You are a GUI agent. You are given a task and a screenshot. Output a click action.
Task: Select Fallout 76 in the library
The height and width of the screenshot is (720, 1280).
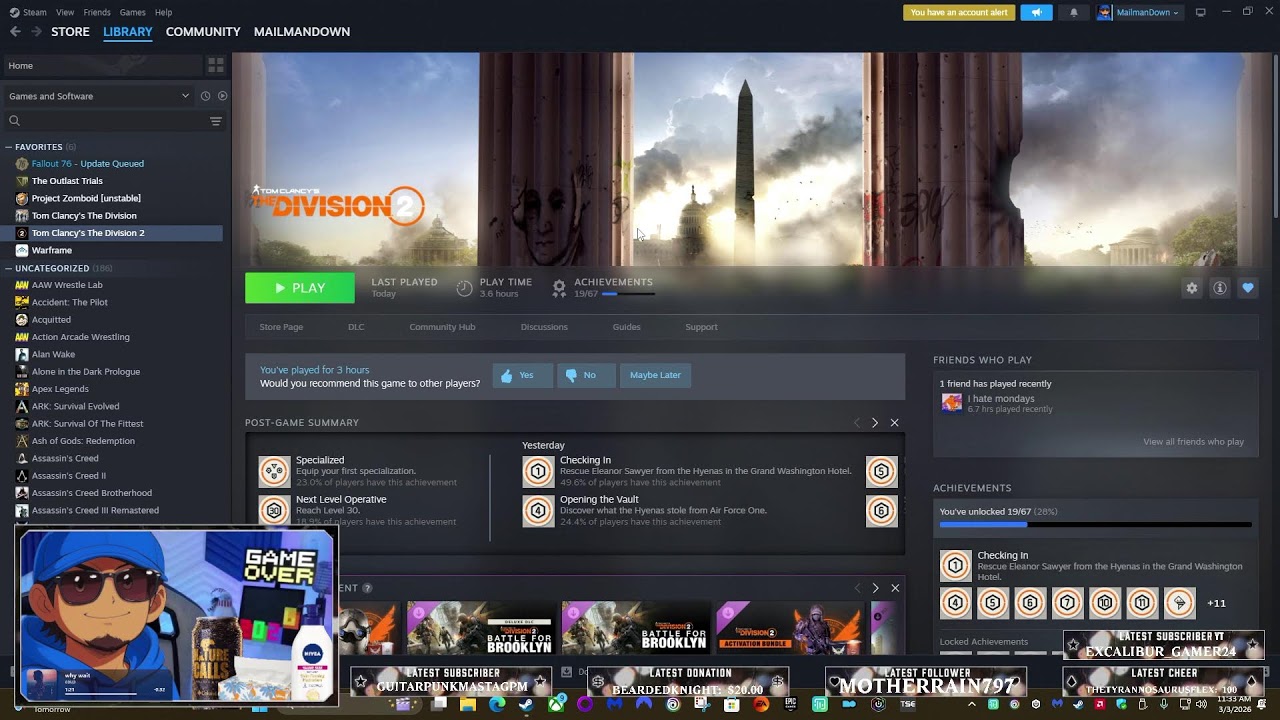coord(88,164)
